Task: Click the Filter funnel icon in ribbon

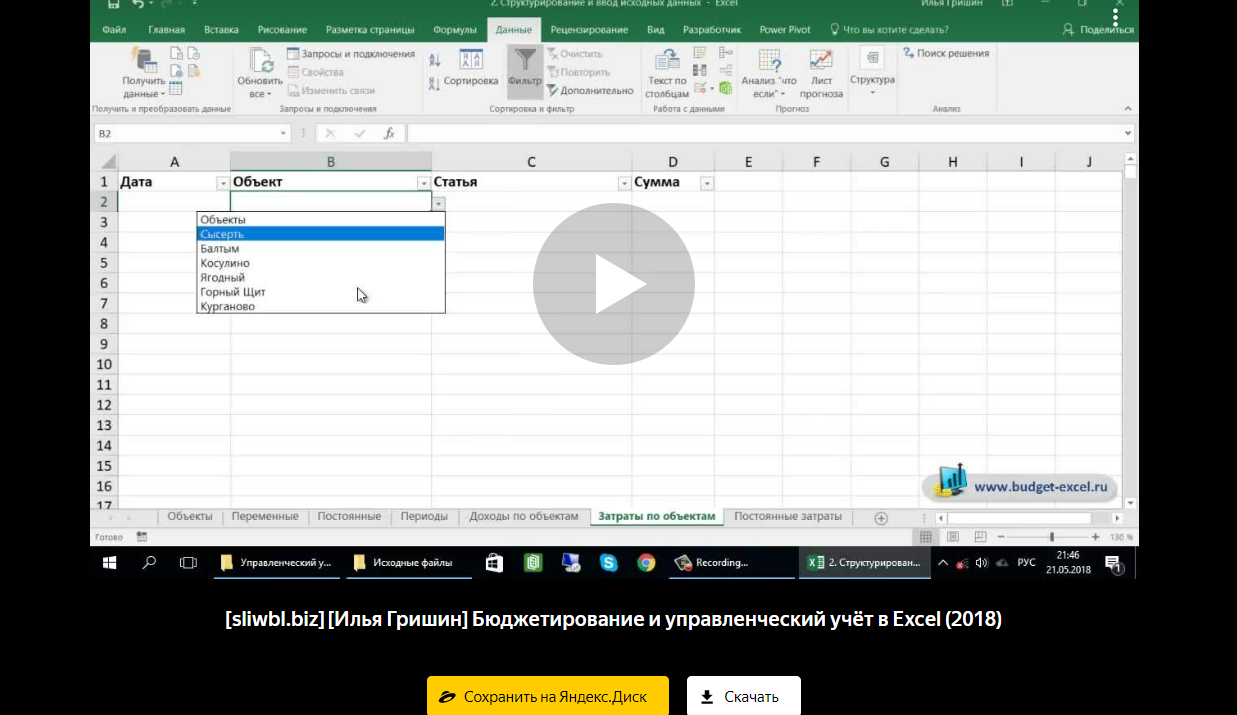Action: 524,62
